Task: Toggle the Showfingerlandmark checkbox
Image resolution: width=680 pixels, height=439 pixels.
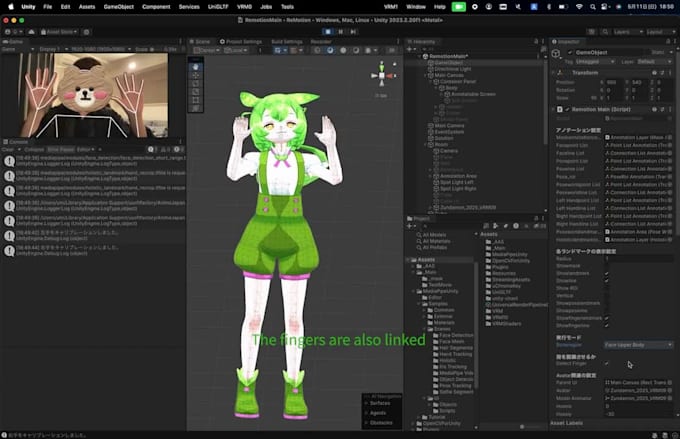Action: [x=607, y=318]
